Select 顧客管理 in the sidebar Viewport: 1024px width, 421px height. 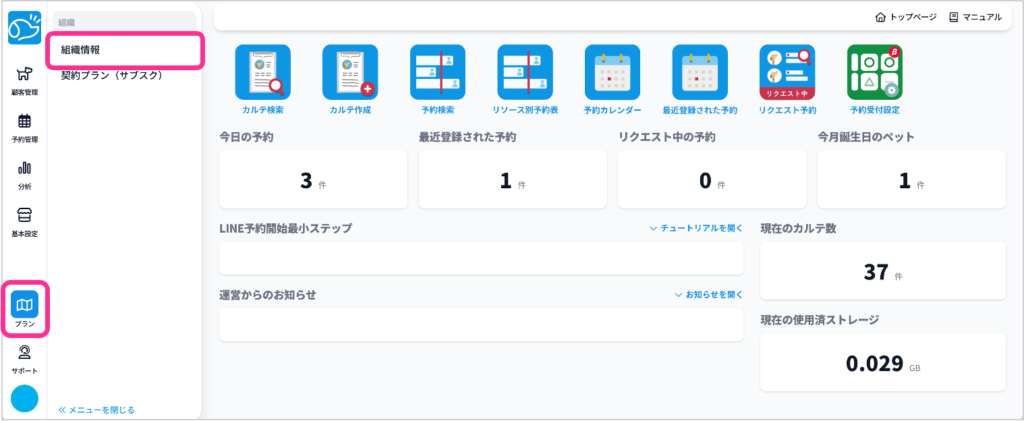tap(25, 80)
